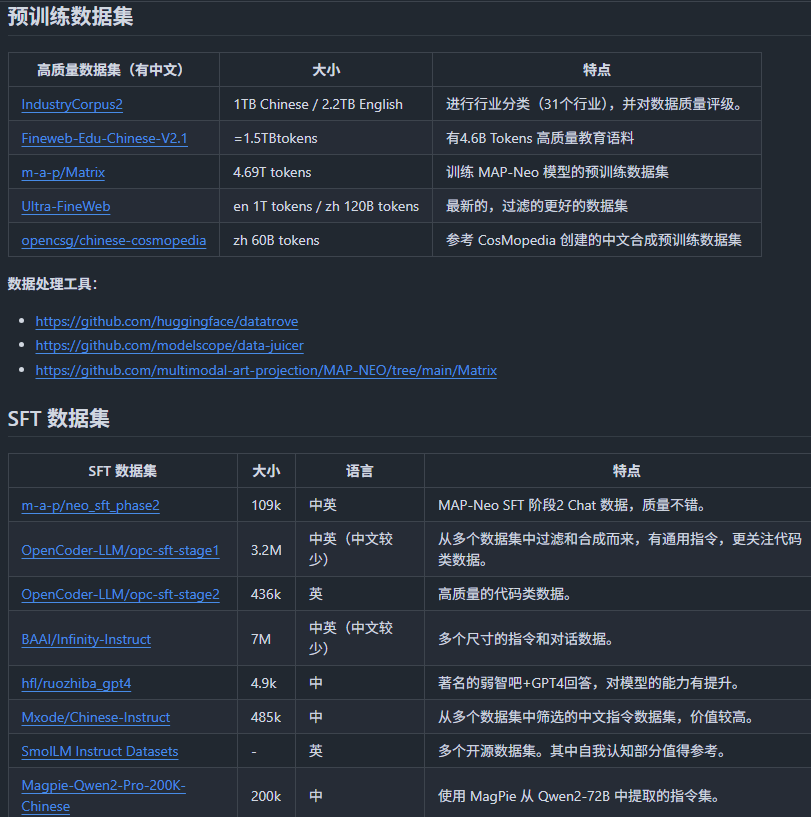Image resolution: width=811 pixels, height=817 pixels.
Task: Open the OpenCoder-LLM/opc-sft-stage2 link
Action: tap(120, 595)
